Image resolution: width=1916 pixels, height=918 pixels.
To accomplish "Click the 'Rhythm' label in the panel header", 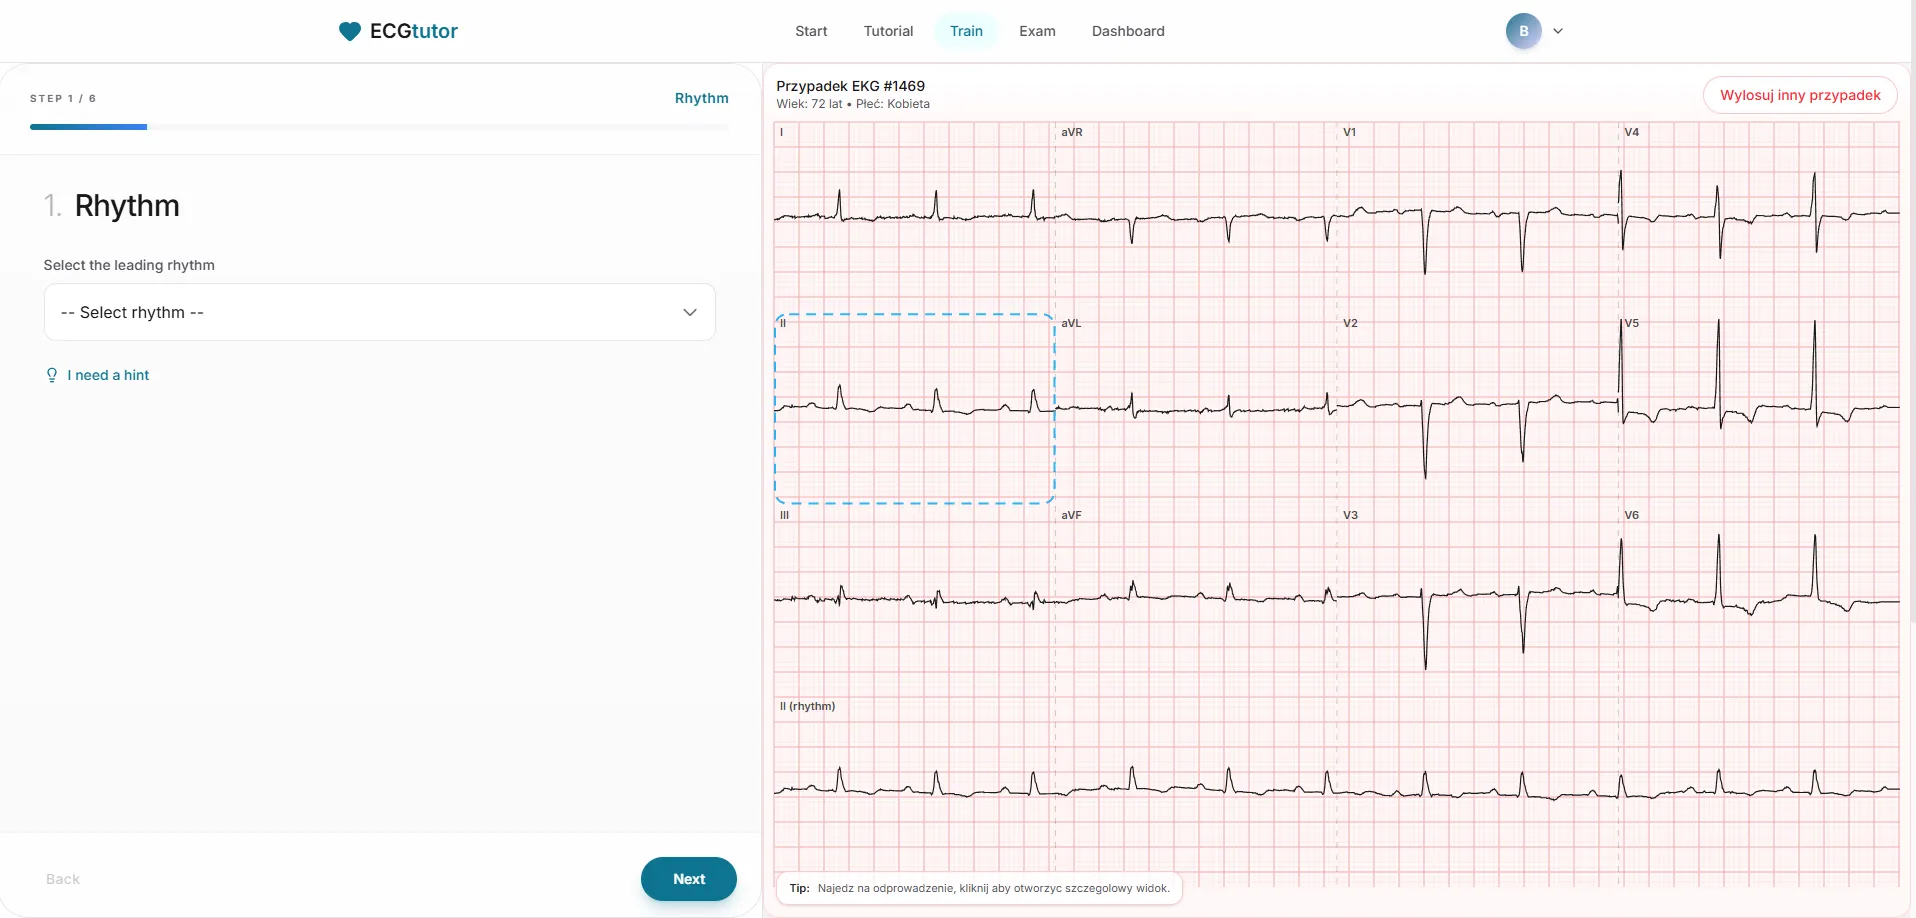I will (702, 97).
